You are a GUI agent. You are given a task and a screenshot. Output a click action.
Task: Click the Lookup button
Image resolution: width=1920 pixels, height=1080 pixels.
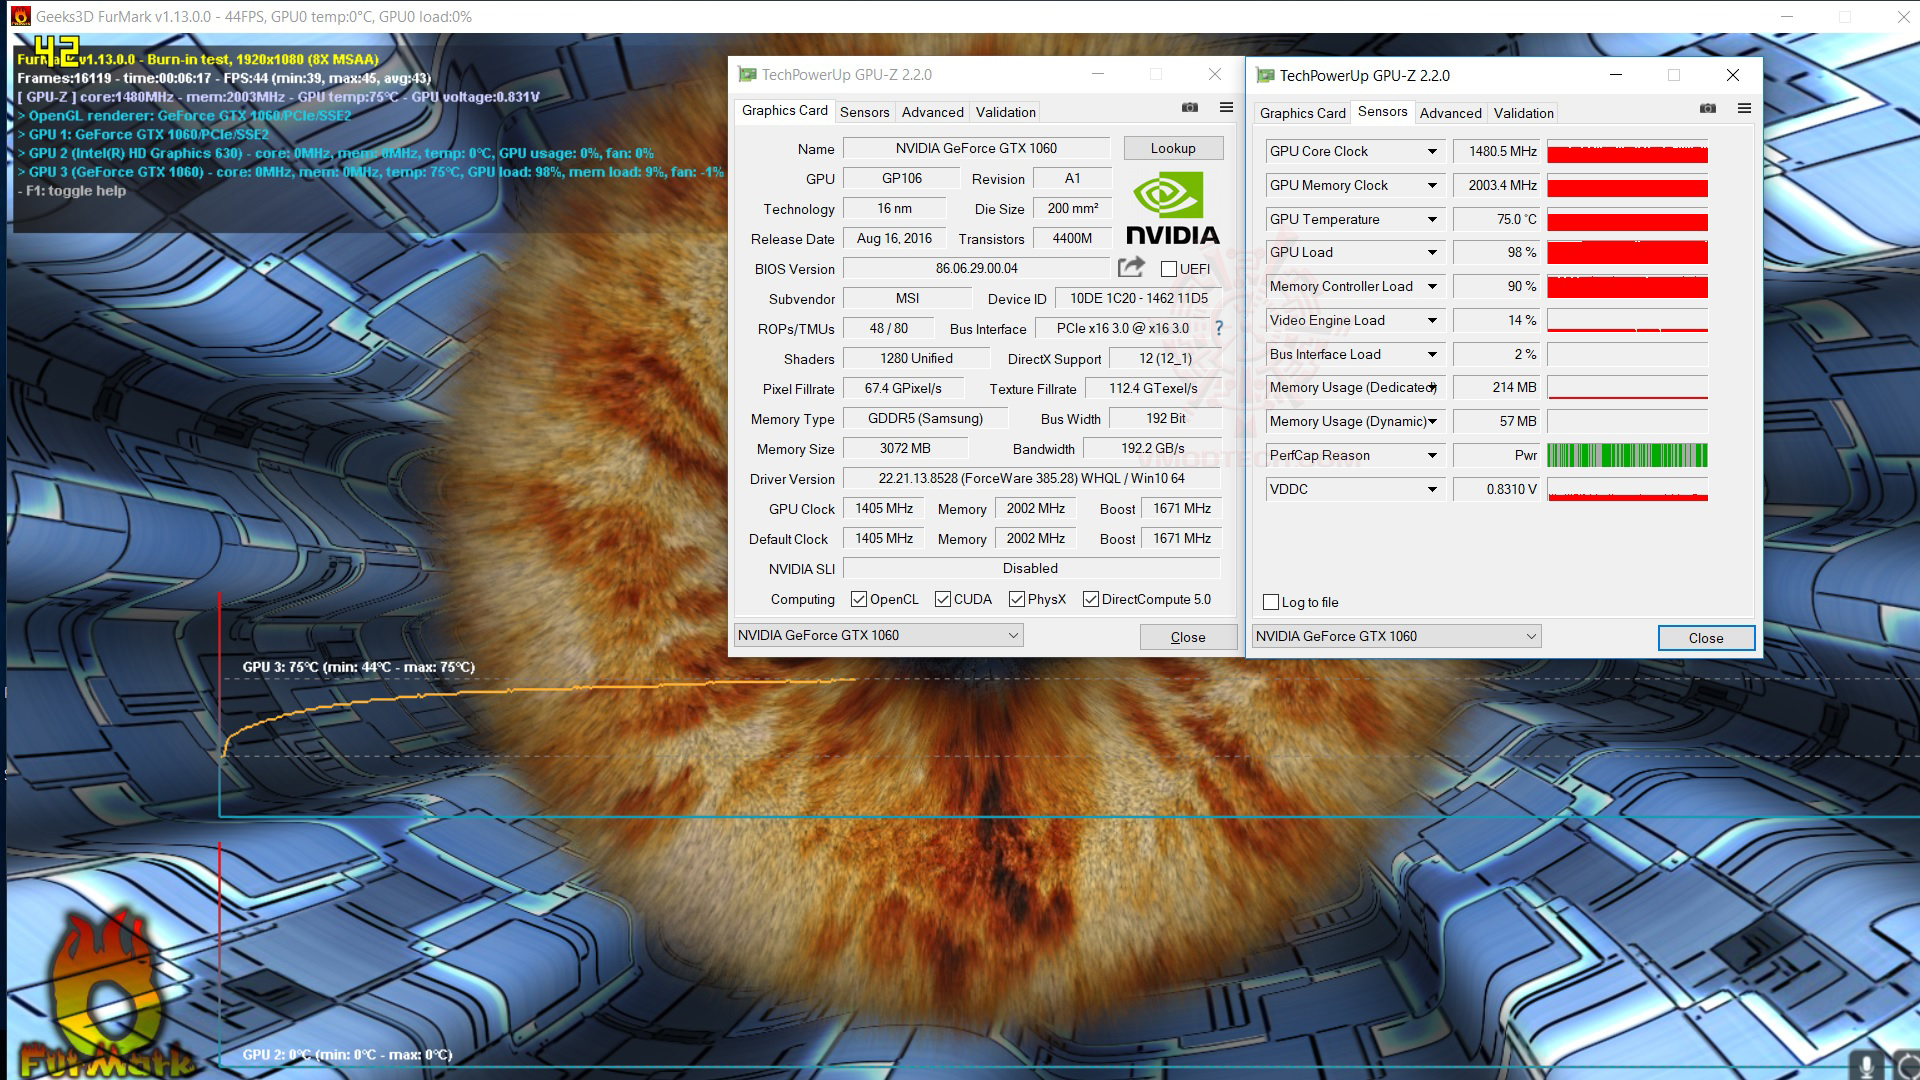(1173, 148)
